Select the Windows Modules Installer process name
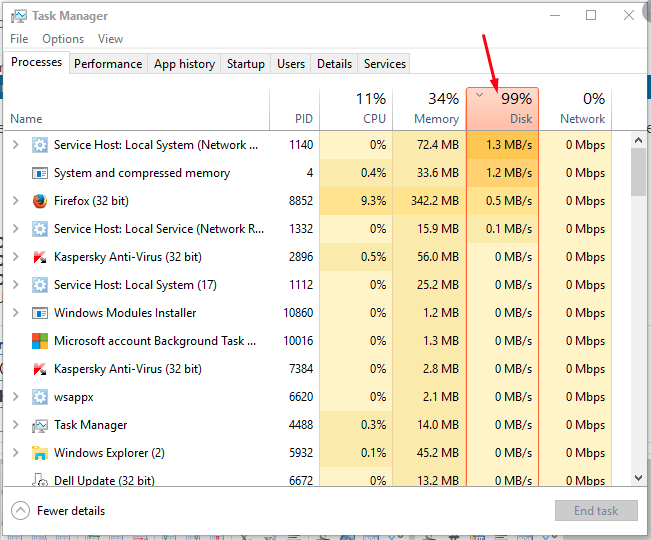 click(125, 313)
